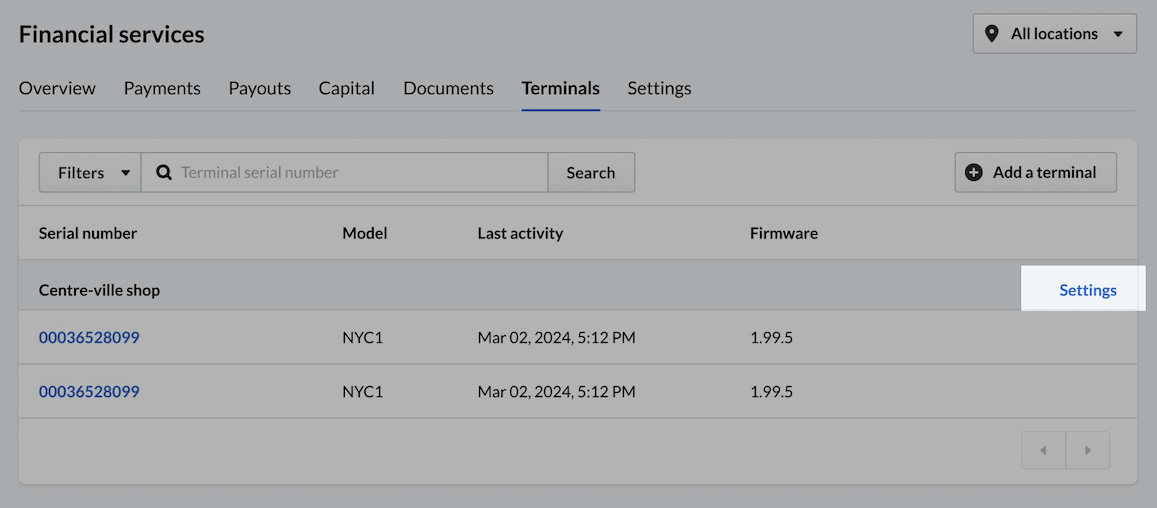
Task: Select the Capital tab
Action: 346,88
